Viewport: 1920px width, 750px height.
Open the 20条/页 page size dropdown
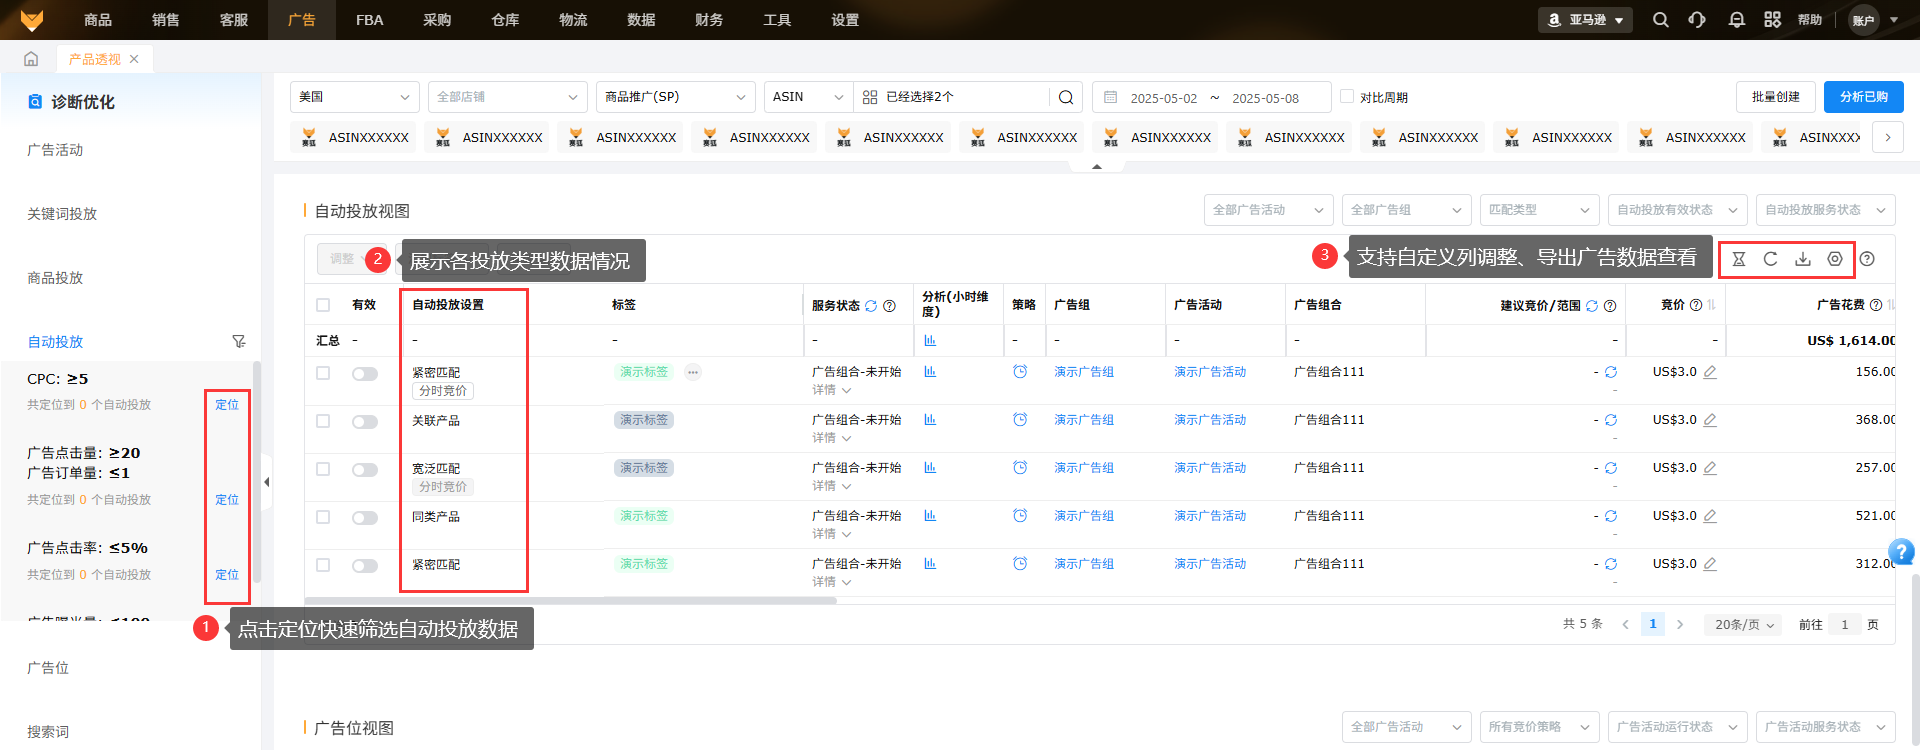click(1744, 625)
